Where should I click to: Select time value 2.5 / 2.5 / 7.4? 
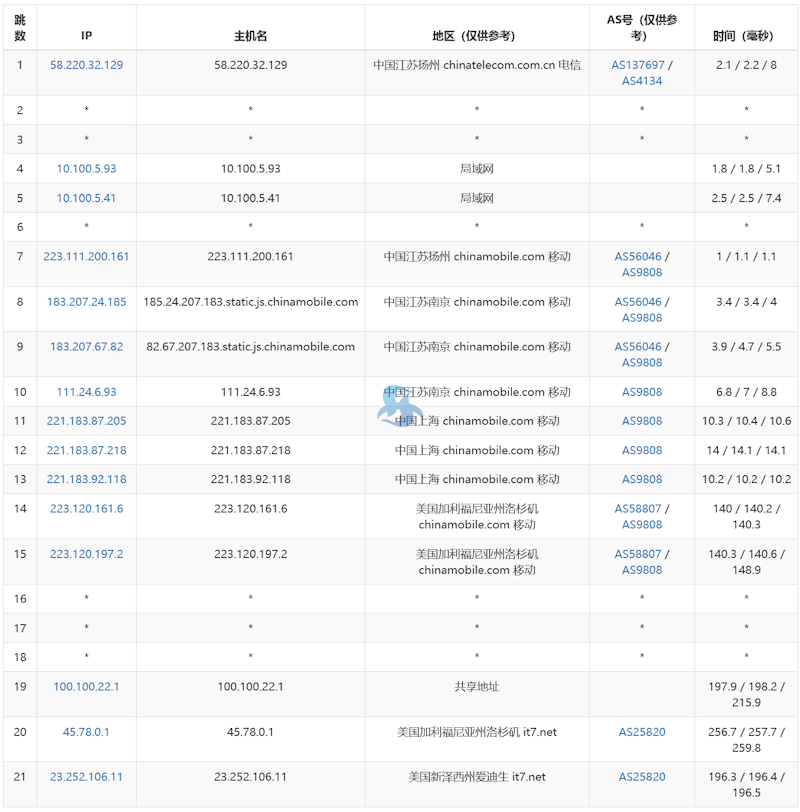coord(746,198)
